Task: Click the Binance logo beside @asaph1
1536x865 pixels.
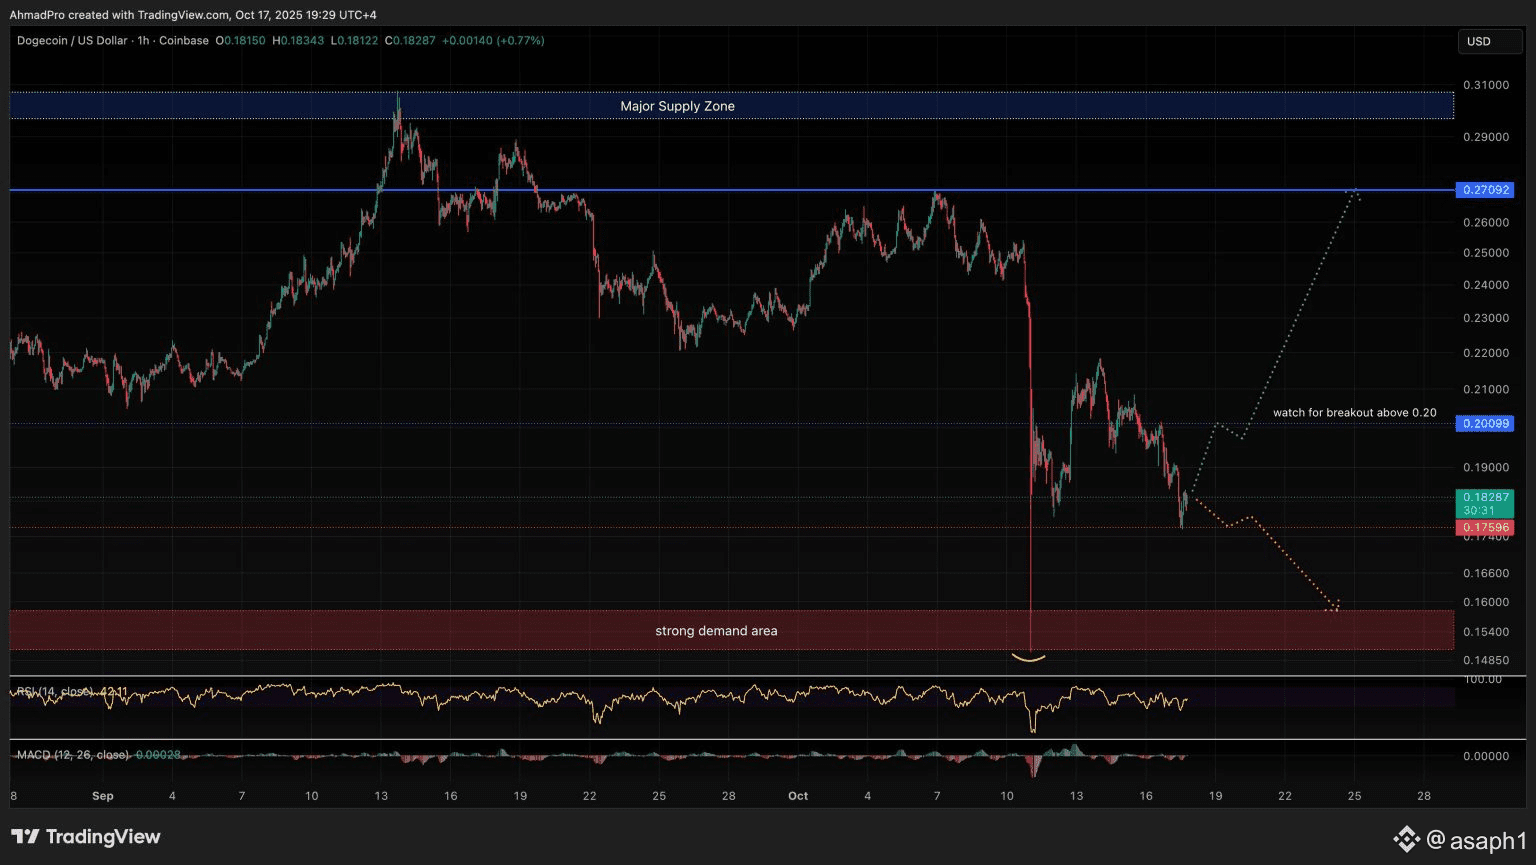Action: pyautogui.click(x=1406, y=839)
